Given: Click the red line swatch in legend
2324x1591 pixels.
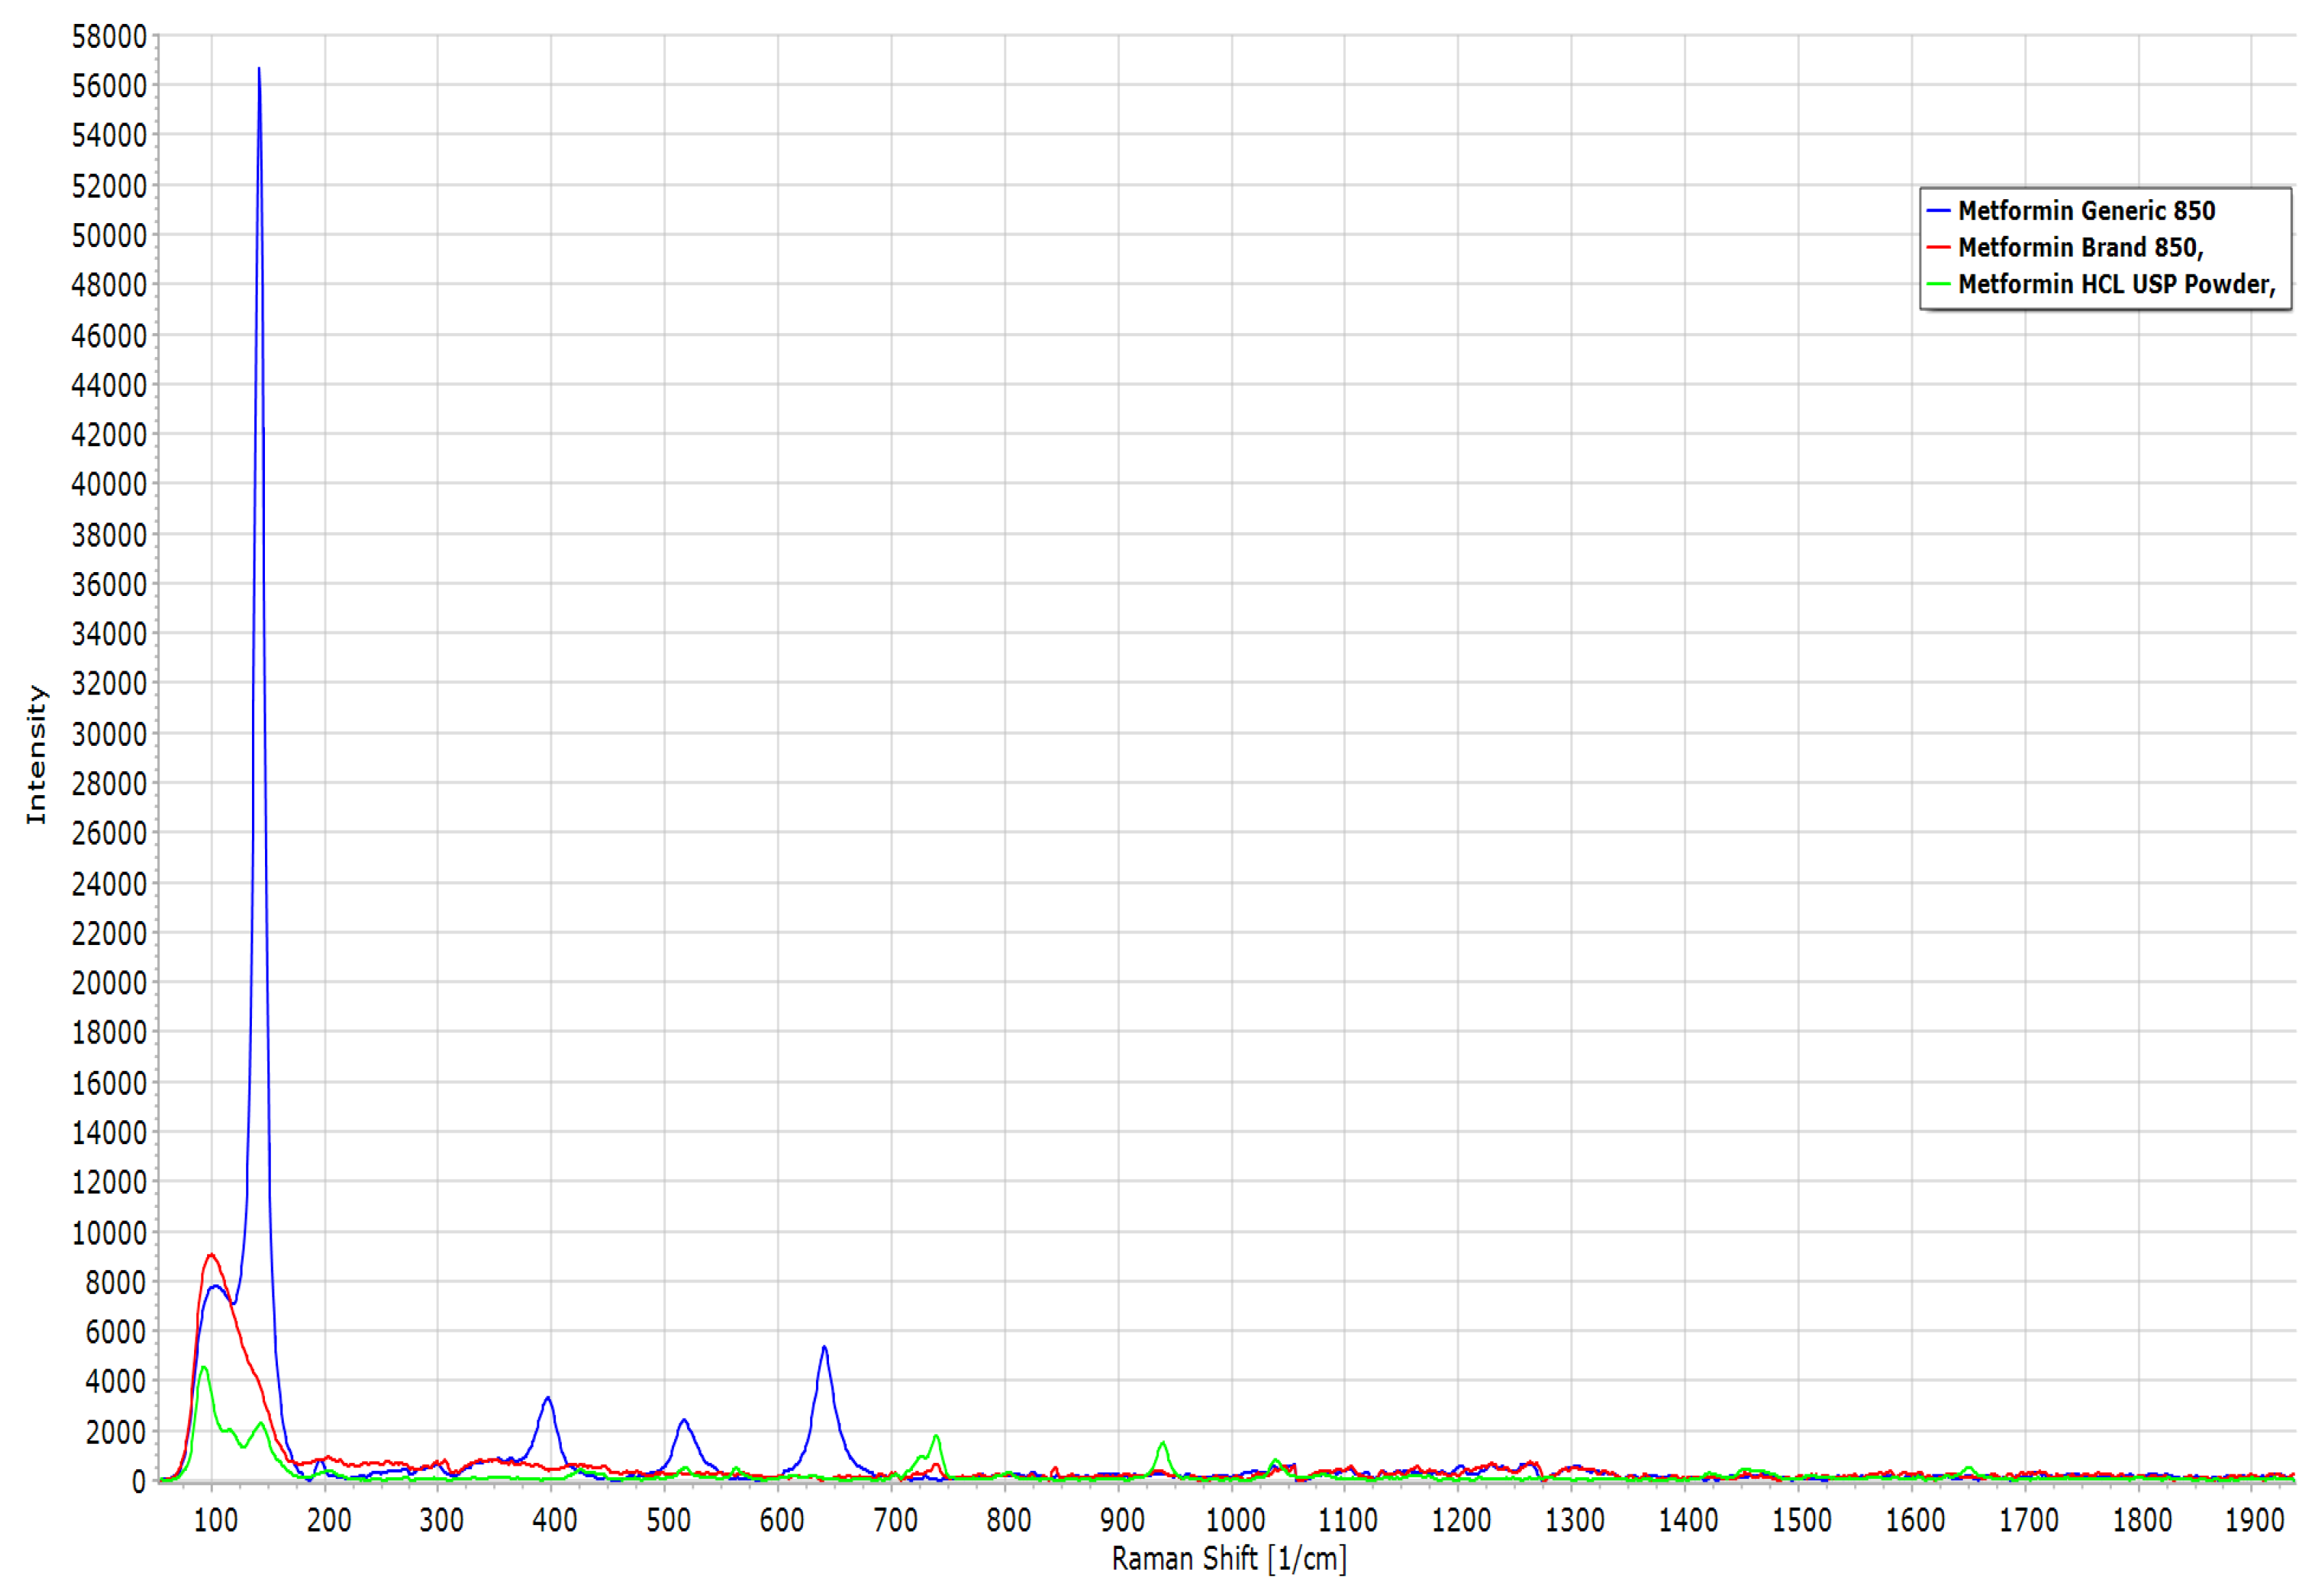Looking at the screenshot, I should 1938,248.
